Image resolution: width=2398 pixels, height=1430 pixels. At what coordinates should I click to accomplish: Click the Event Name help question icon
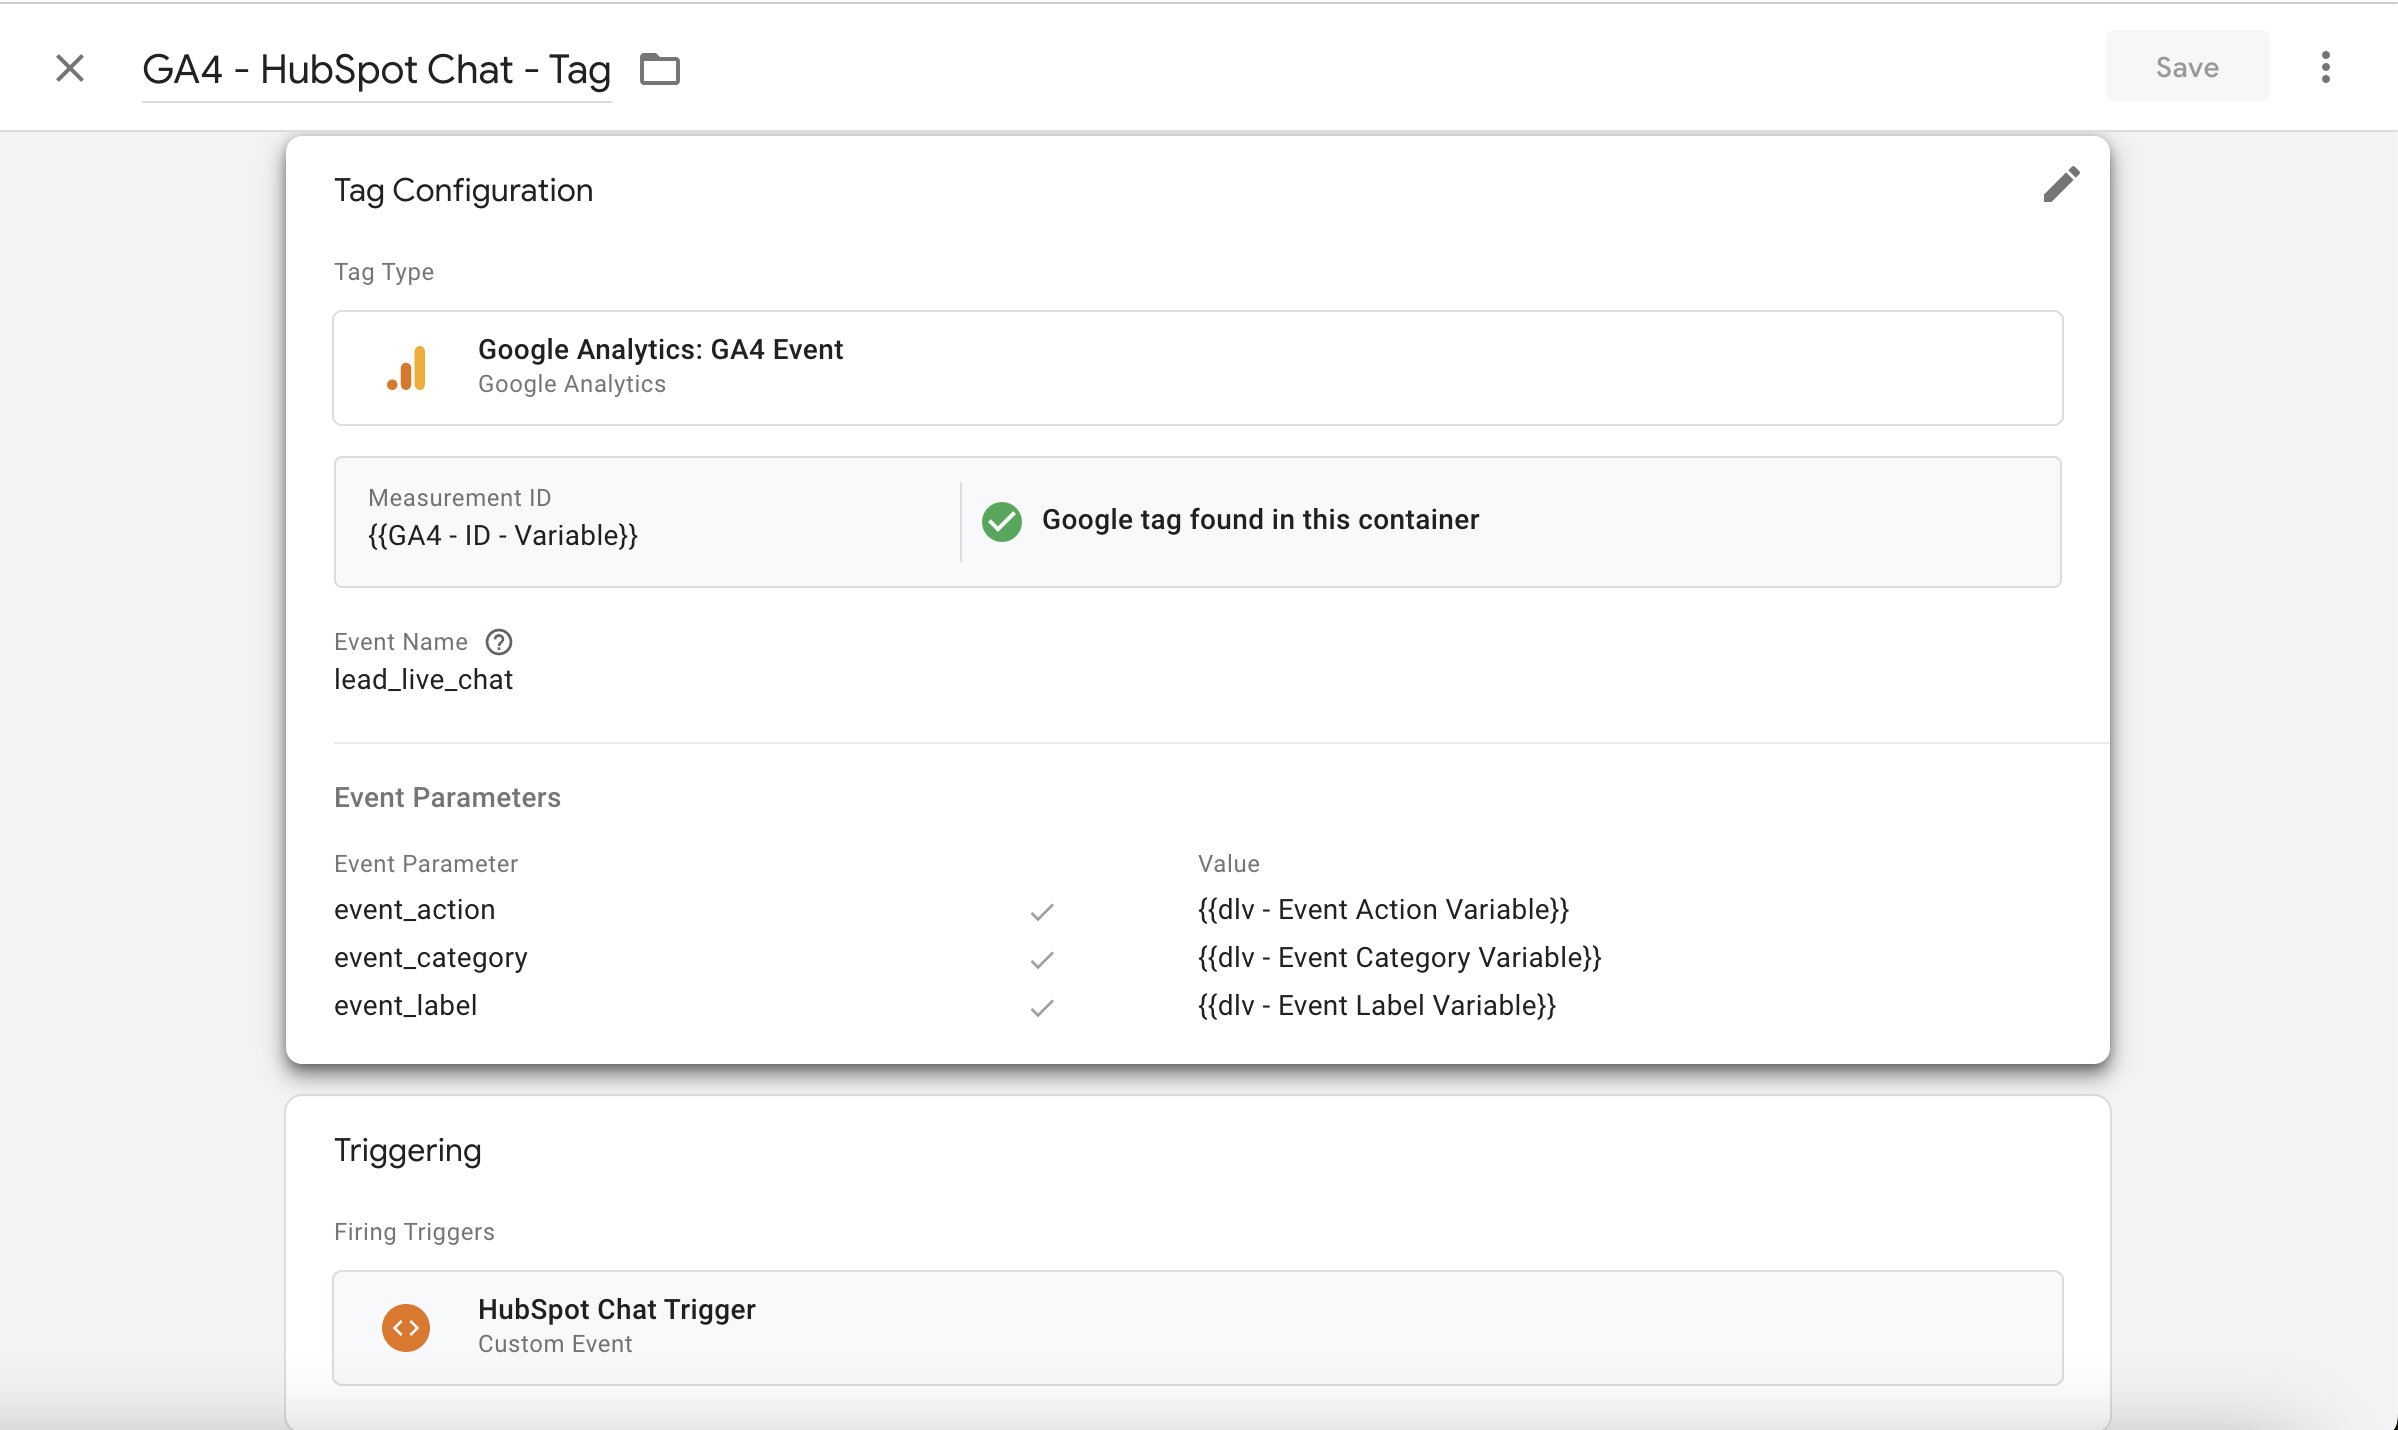tap(499, 642)
